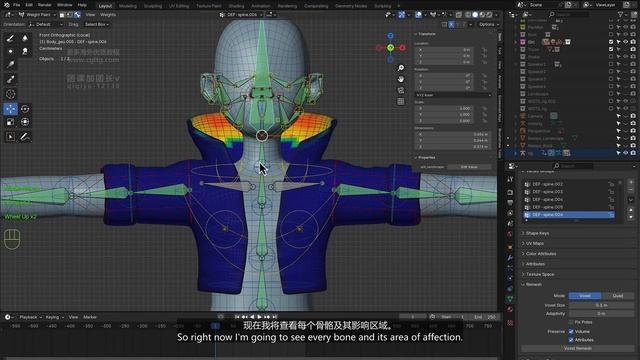The height and width of the screenshot is (360, 640).
Task: Open the Object Data green triangle tab
Action: coord(510,299)
